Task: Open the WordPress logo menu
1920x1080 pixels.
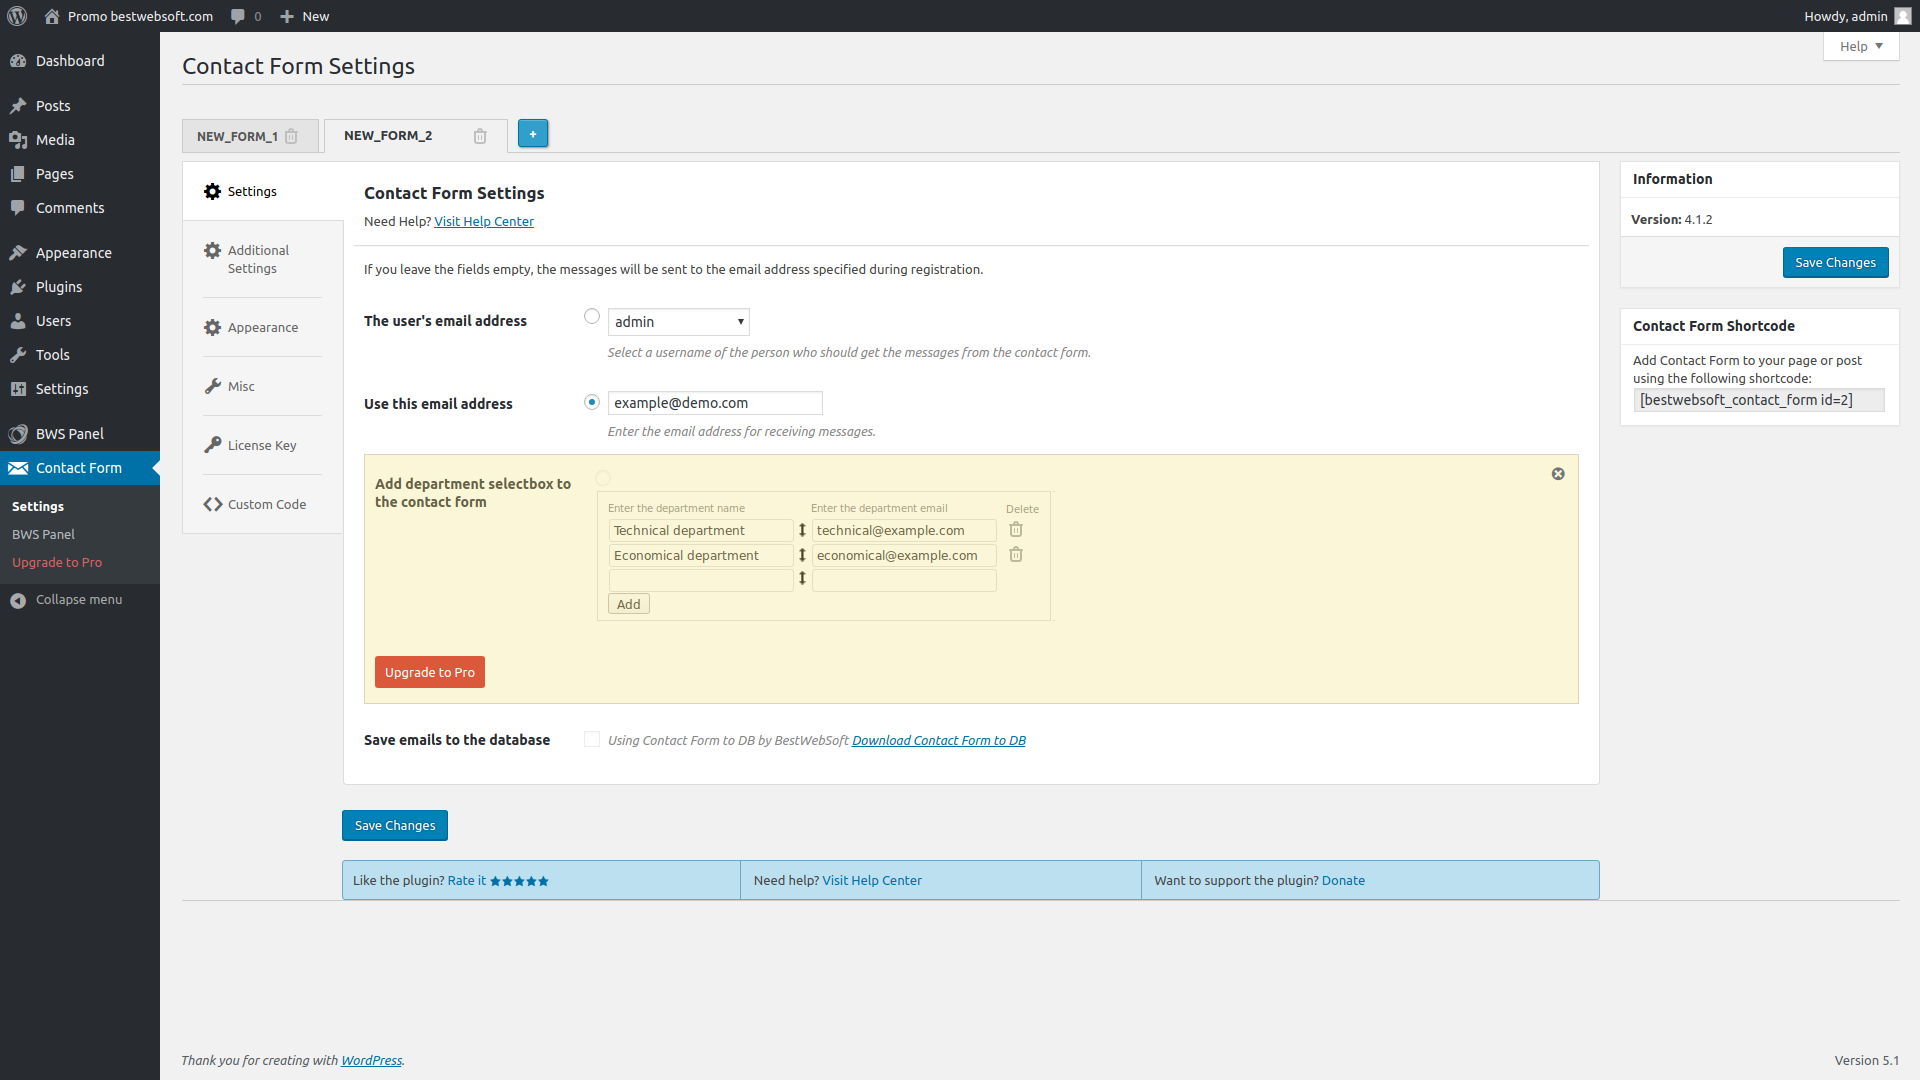Action: [x=17, y=16]
